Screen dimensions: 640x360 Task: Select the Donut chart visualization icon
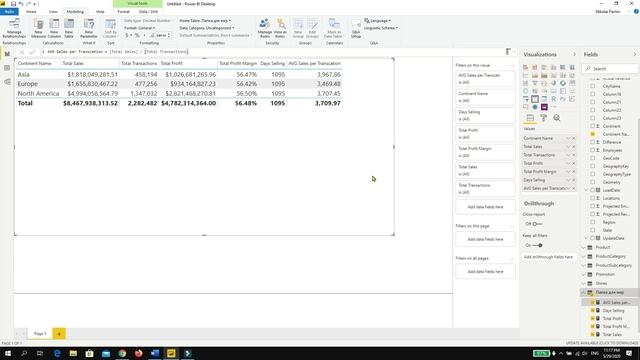[x=563, y=83]
